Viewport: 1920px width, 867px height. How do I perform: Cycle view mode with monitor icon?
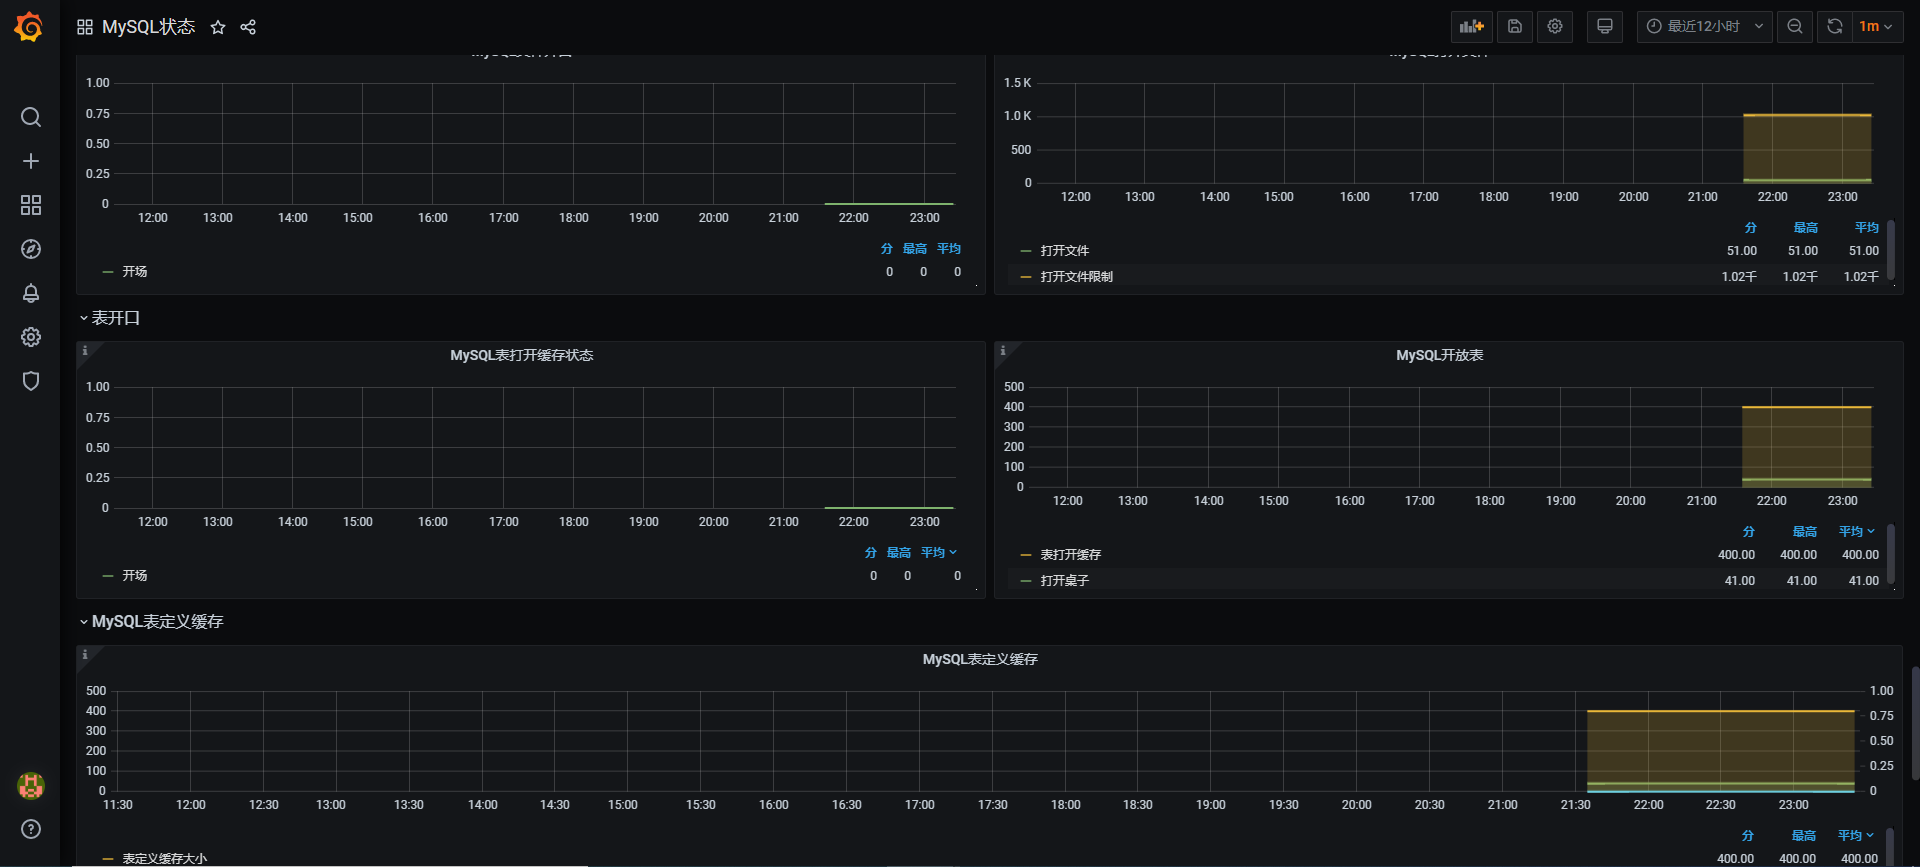pos(1605,26)
